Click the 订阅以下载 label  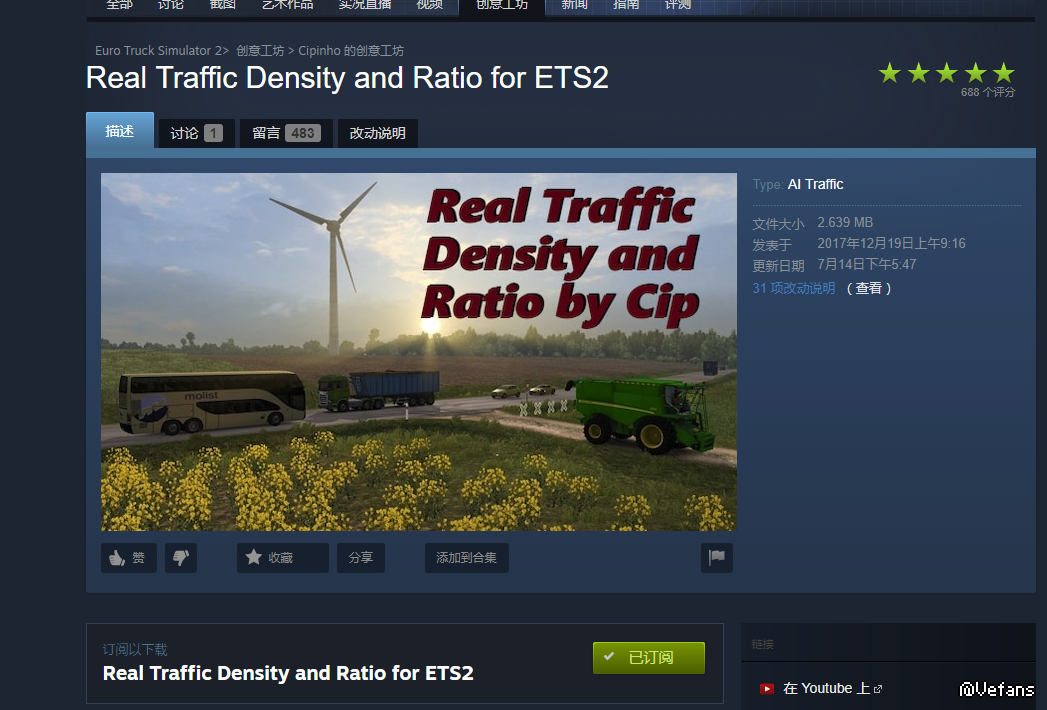point(135,649)
